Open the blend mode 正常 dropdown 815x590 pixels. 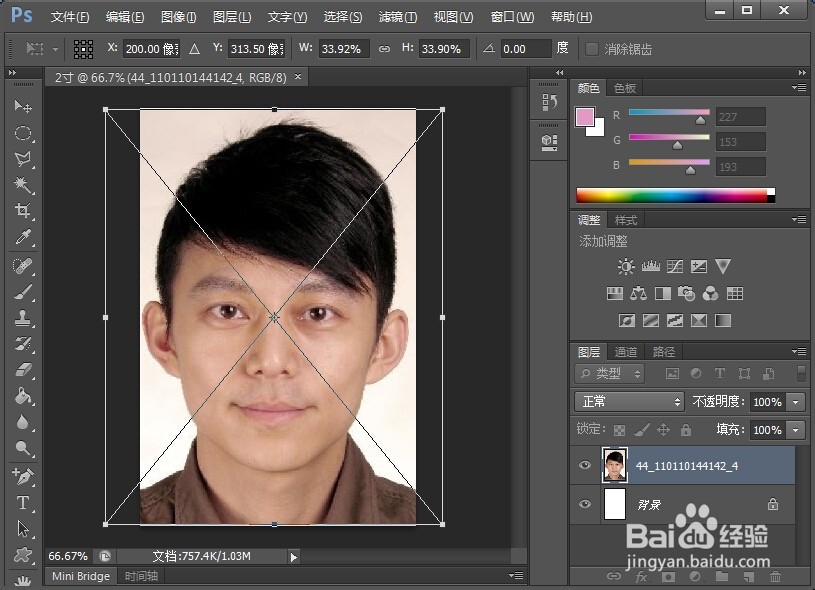pyautogui.click(x=629, y=401)
